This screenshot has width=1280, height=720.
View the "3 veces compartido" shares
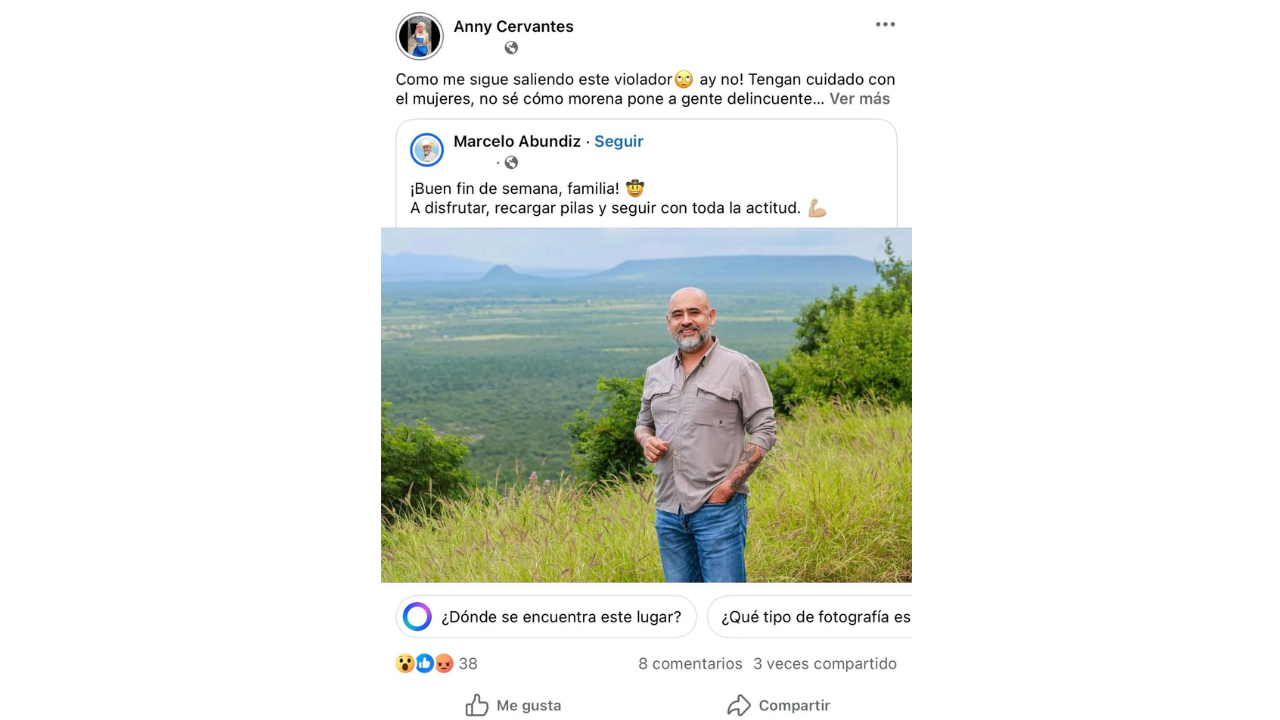point(825,664)
